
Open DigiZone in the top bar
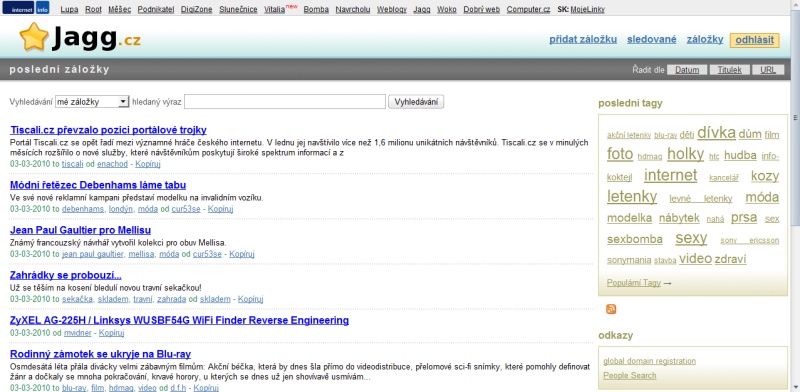pyautogui.click(x=196, y=9)
